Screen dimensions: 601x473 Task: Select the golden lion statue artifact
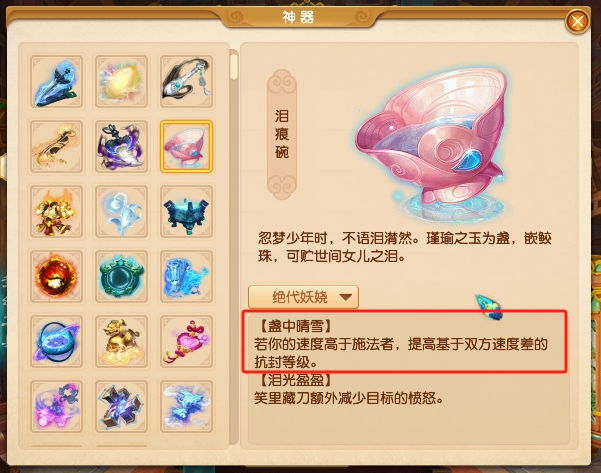(x=122, y=342)
